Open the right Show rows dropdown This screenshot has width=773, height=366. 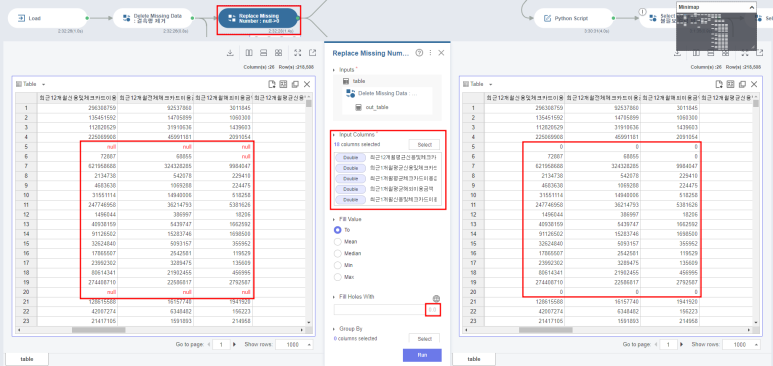(x=741, y=345)
